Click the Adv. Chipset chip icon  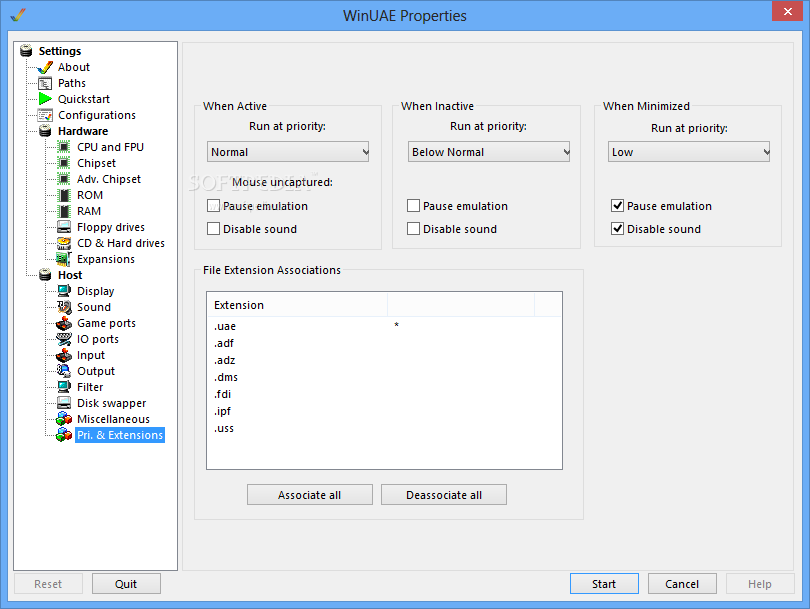pyautogui.click(x=64, y=179)
